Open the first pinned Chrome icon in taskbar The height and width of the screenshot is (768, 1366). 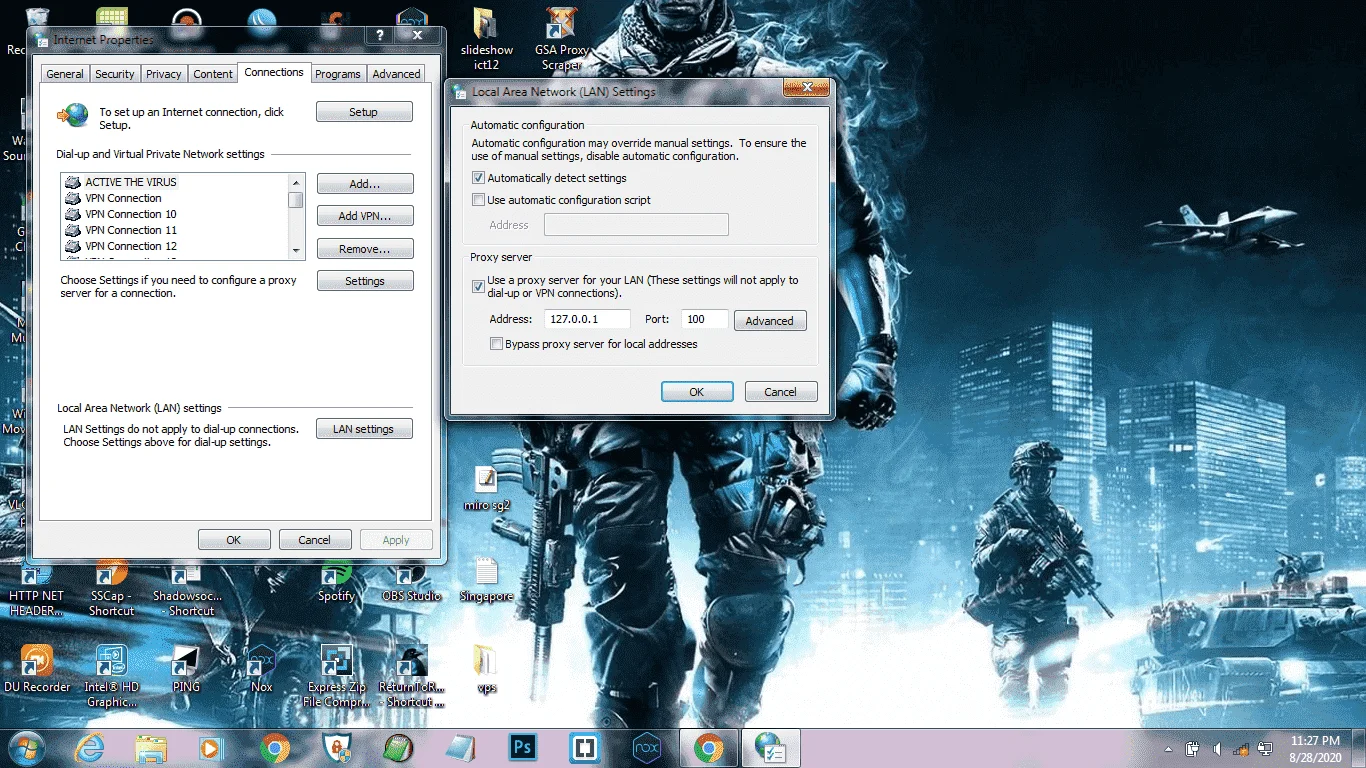tap(275, 748)
